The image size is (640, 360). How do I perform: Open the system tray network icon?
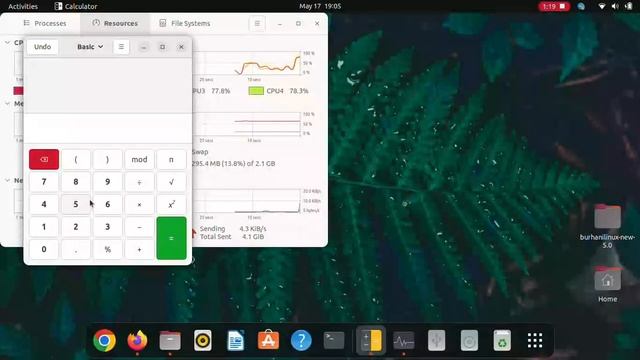(602, 6)
